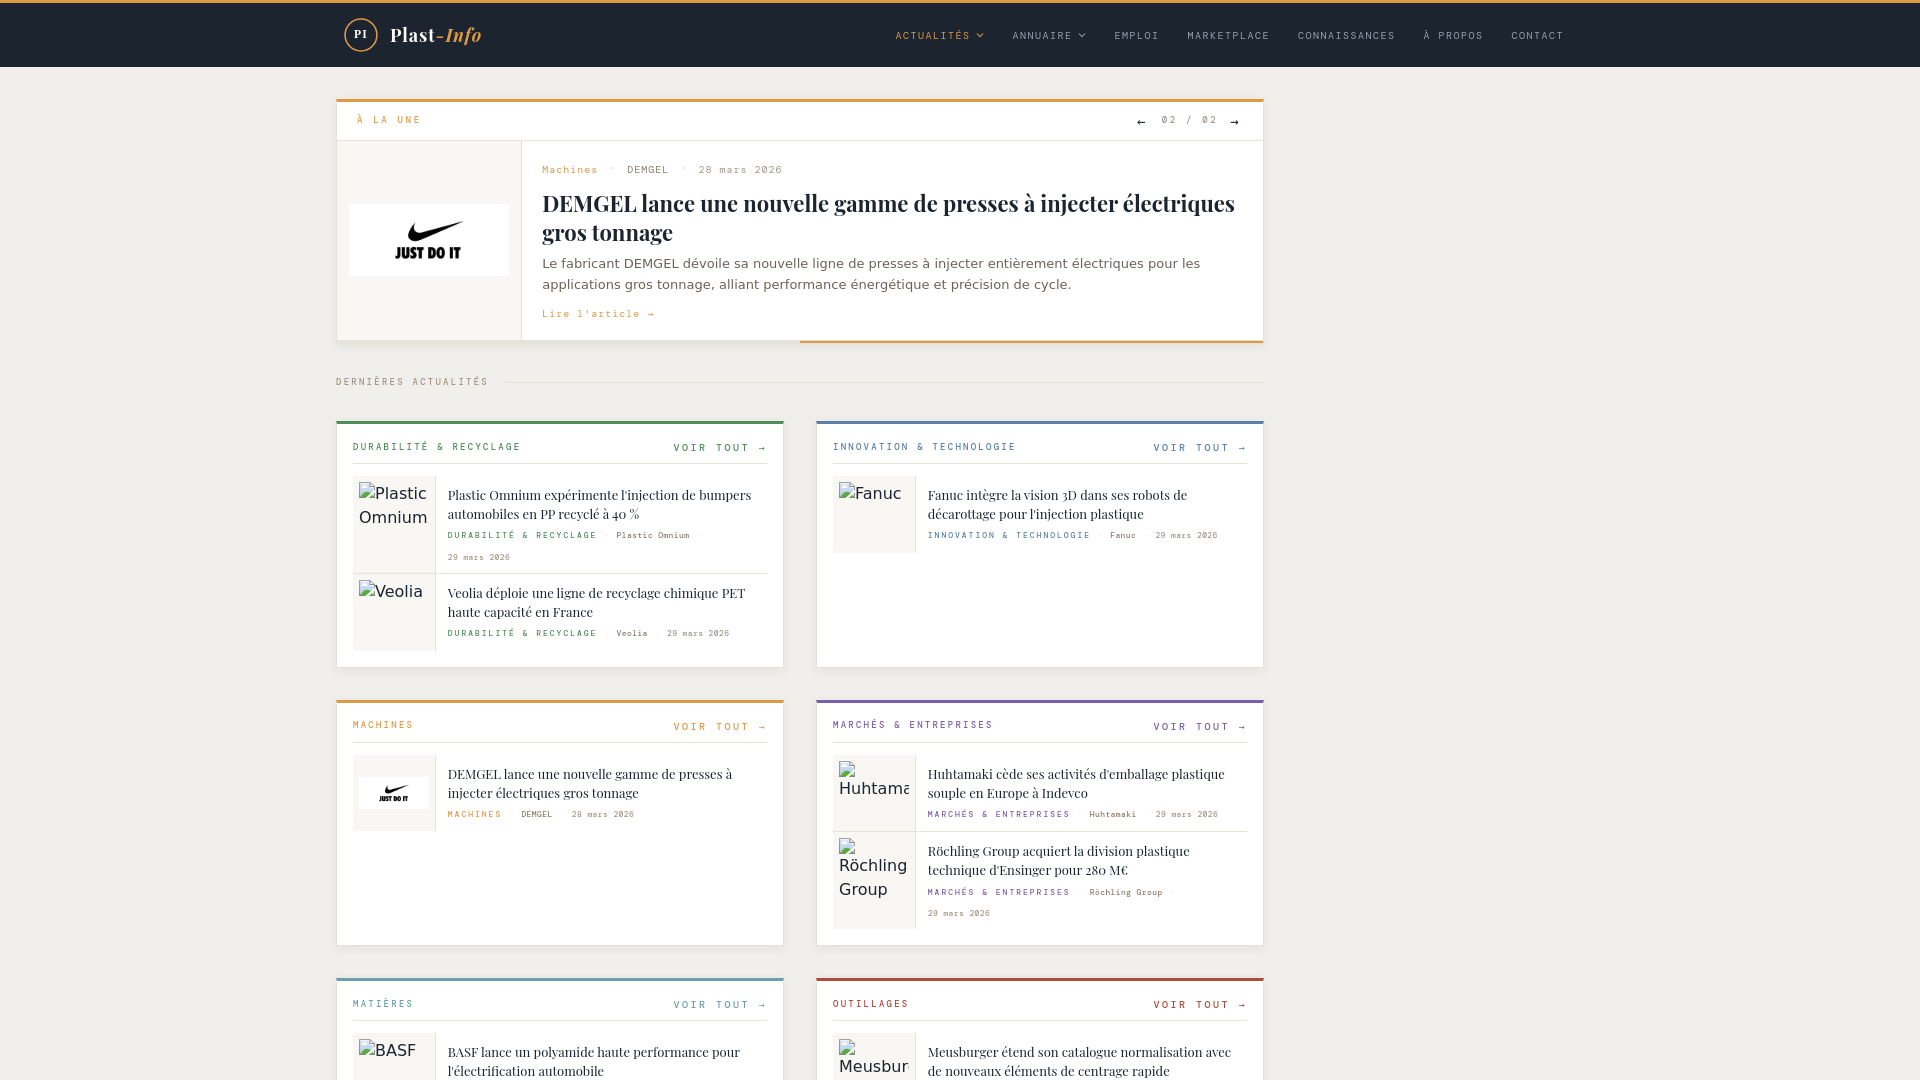The image size is (1920, 1080).
Task: Open the featured DEMGEL headline
Action: point(888,218)
